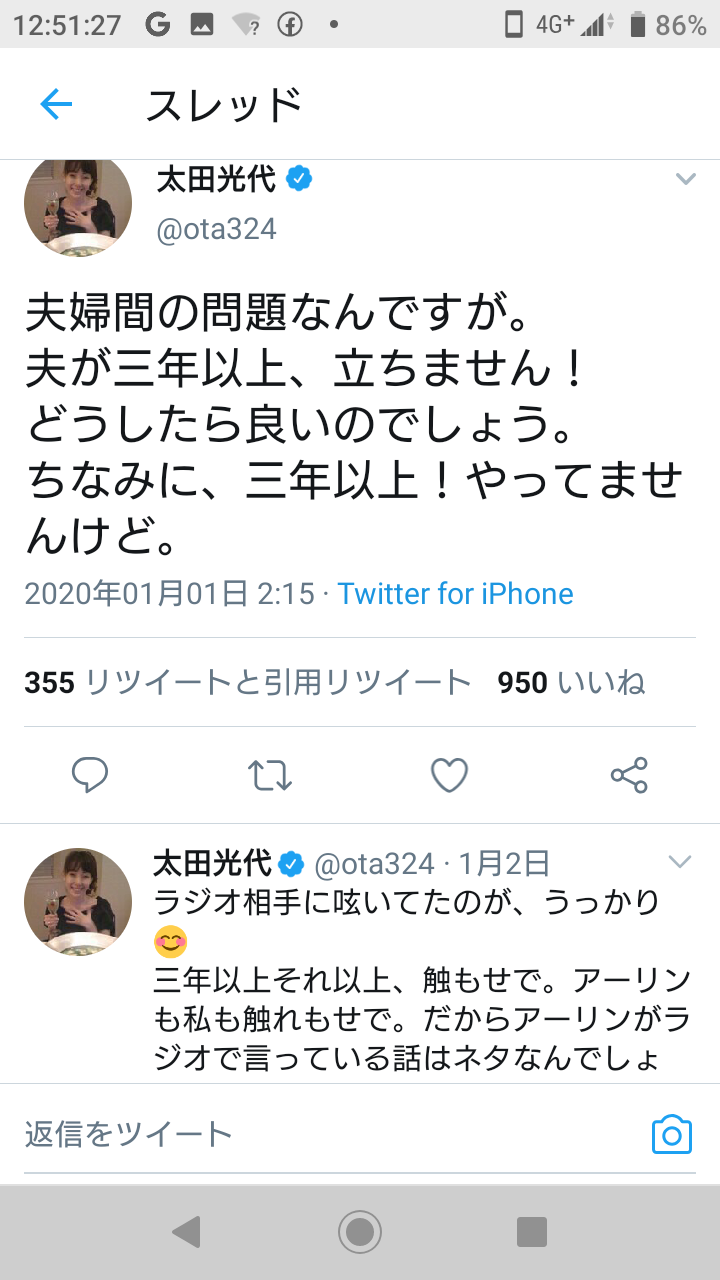Image resolution: width=720 pixels, height=1280 pixels.
Task: Open the Twitter for iPhone link
Action: pos(456,593)
